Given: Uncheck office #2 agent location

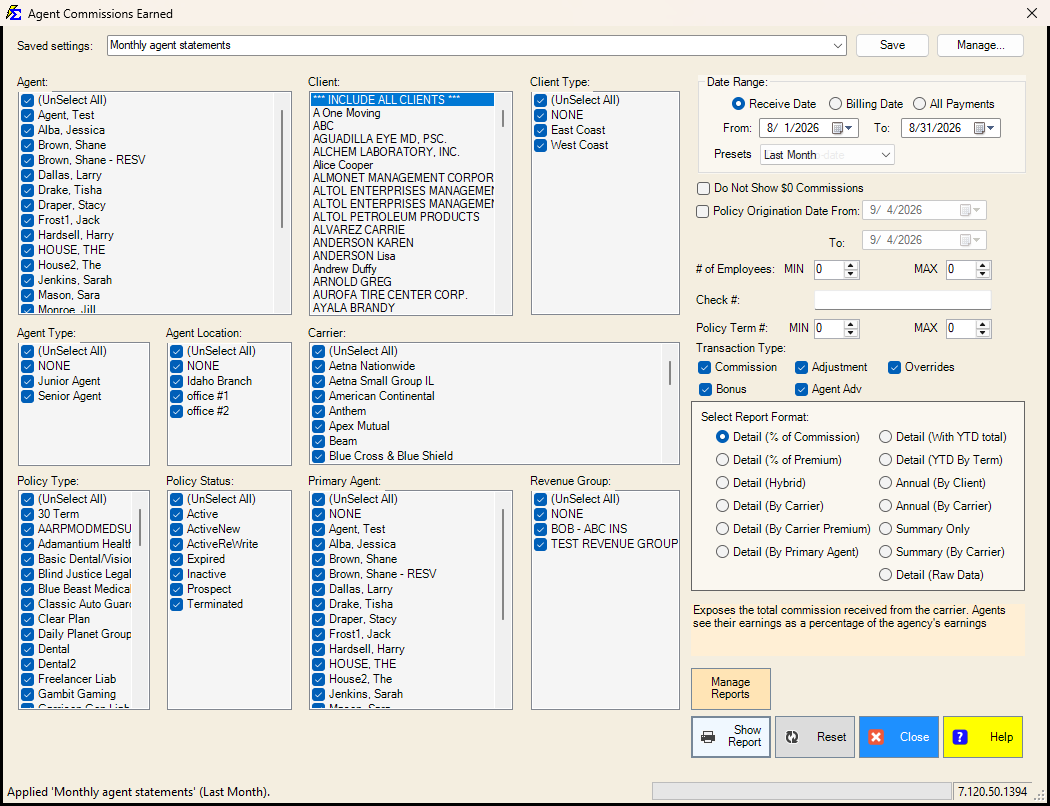Looking at the screenshot, I should click(176, 412).
